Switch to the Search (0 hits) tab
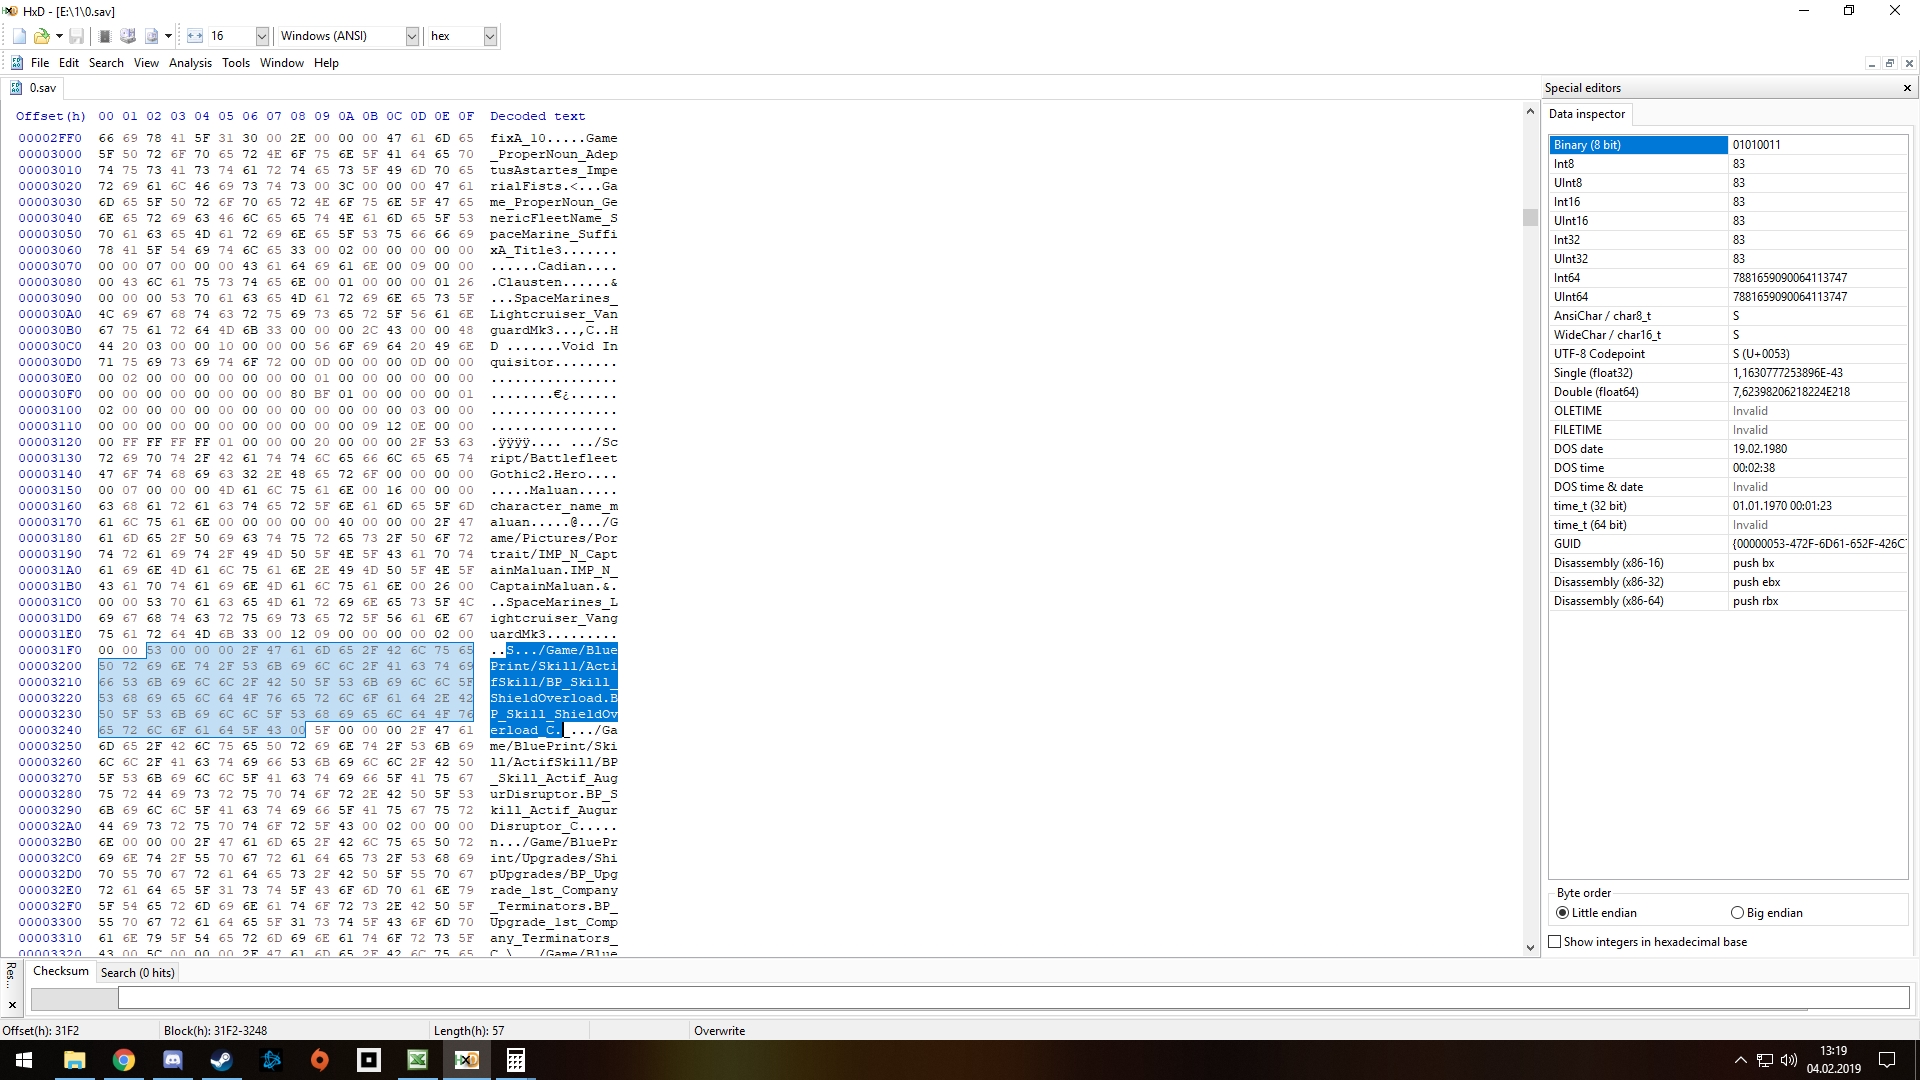Image resolution: width=1920 pixels, height=1080 pixels. (x=137, y=973)
